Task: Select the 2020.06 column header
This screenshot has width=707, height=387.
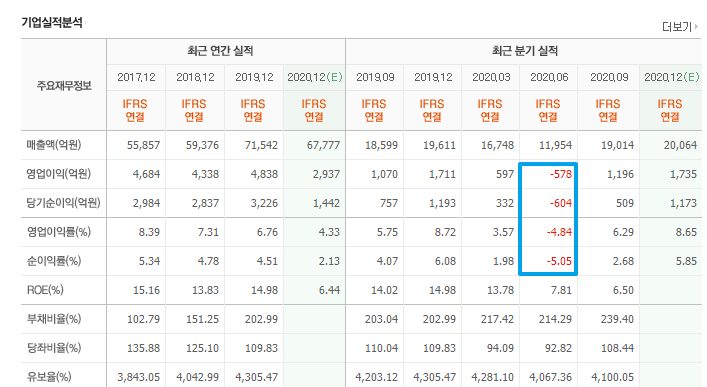Action: click(549, 78)
